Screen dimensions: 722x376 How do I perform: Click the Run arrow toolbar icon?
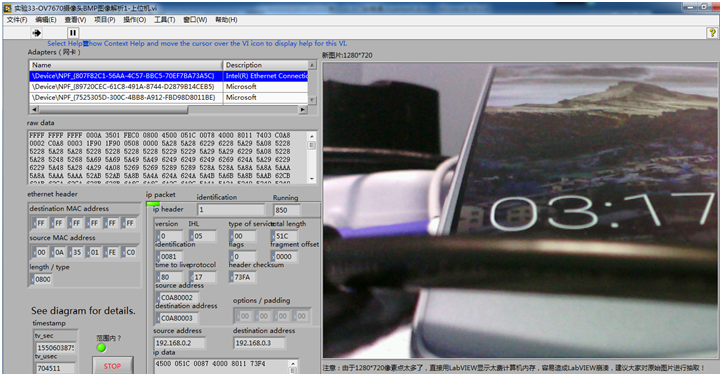(x=37, y=33)
